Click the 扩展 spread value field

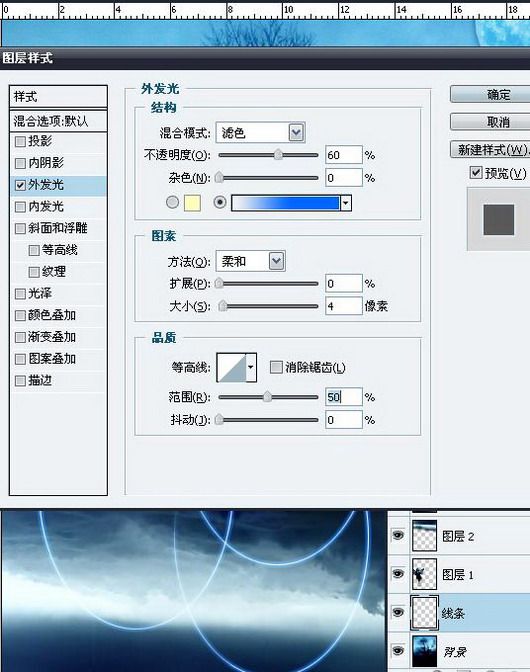[x=344, y=283]
